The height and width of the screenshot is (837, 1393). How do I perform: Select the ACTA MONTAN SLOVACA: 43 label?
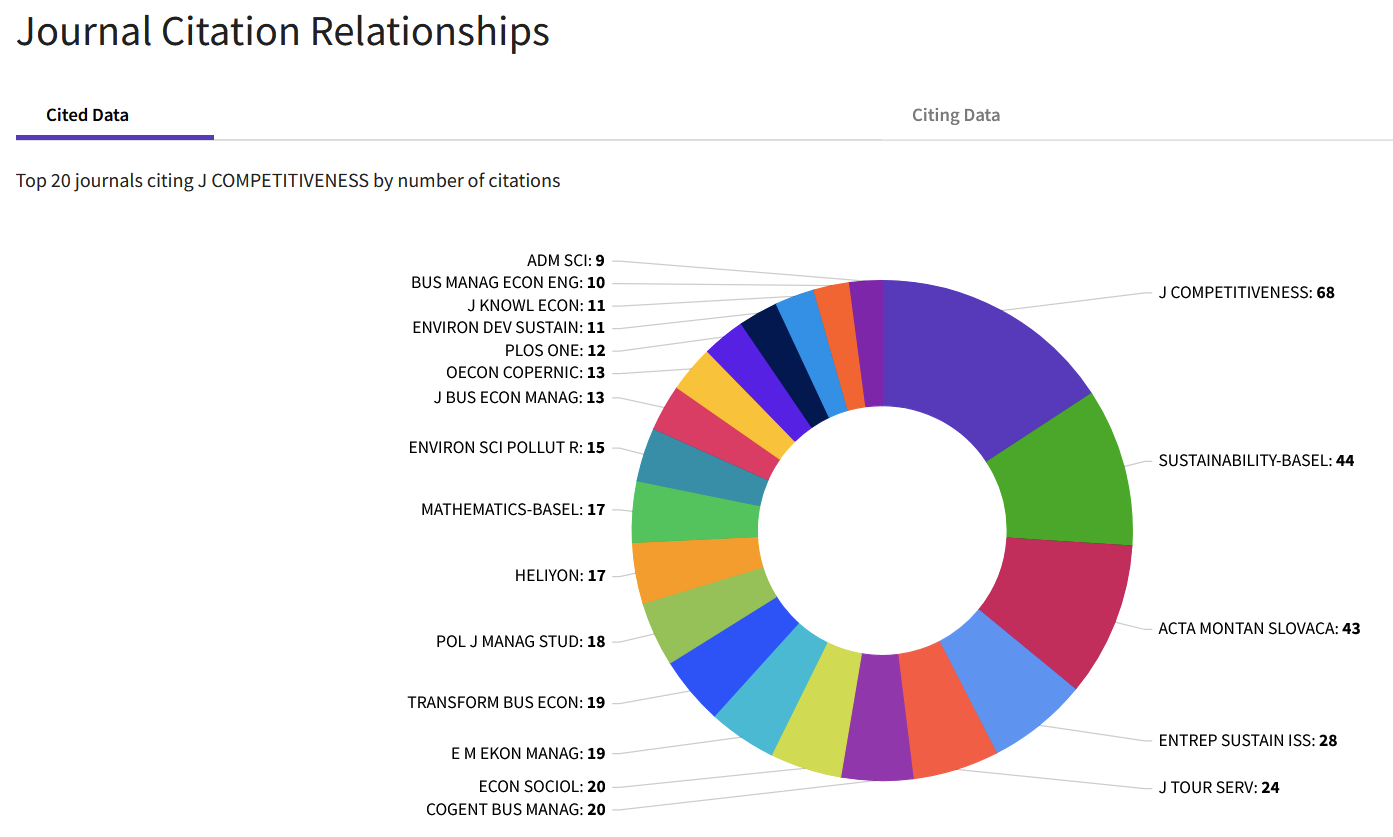point(1259,629)
